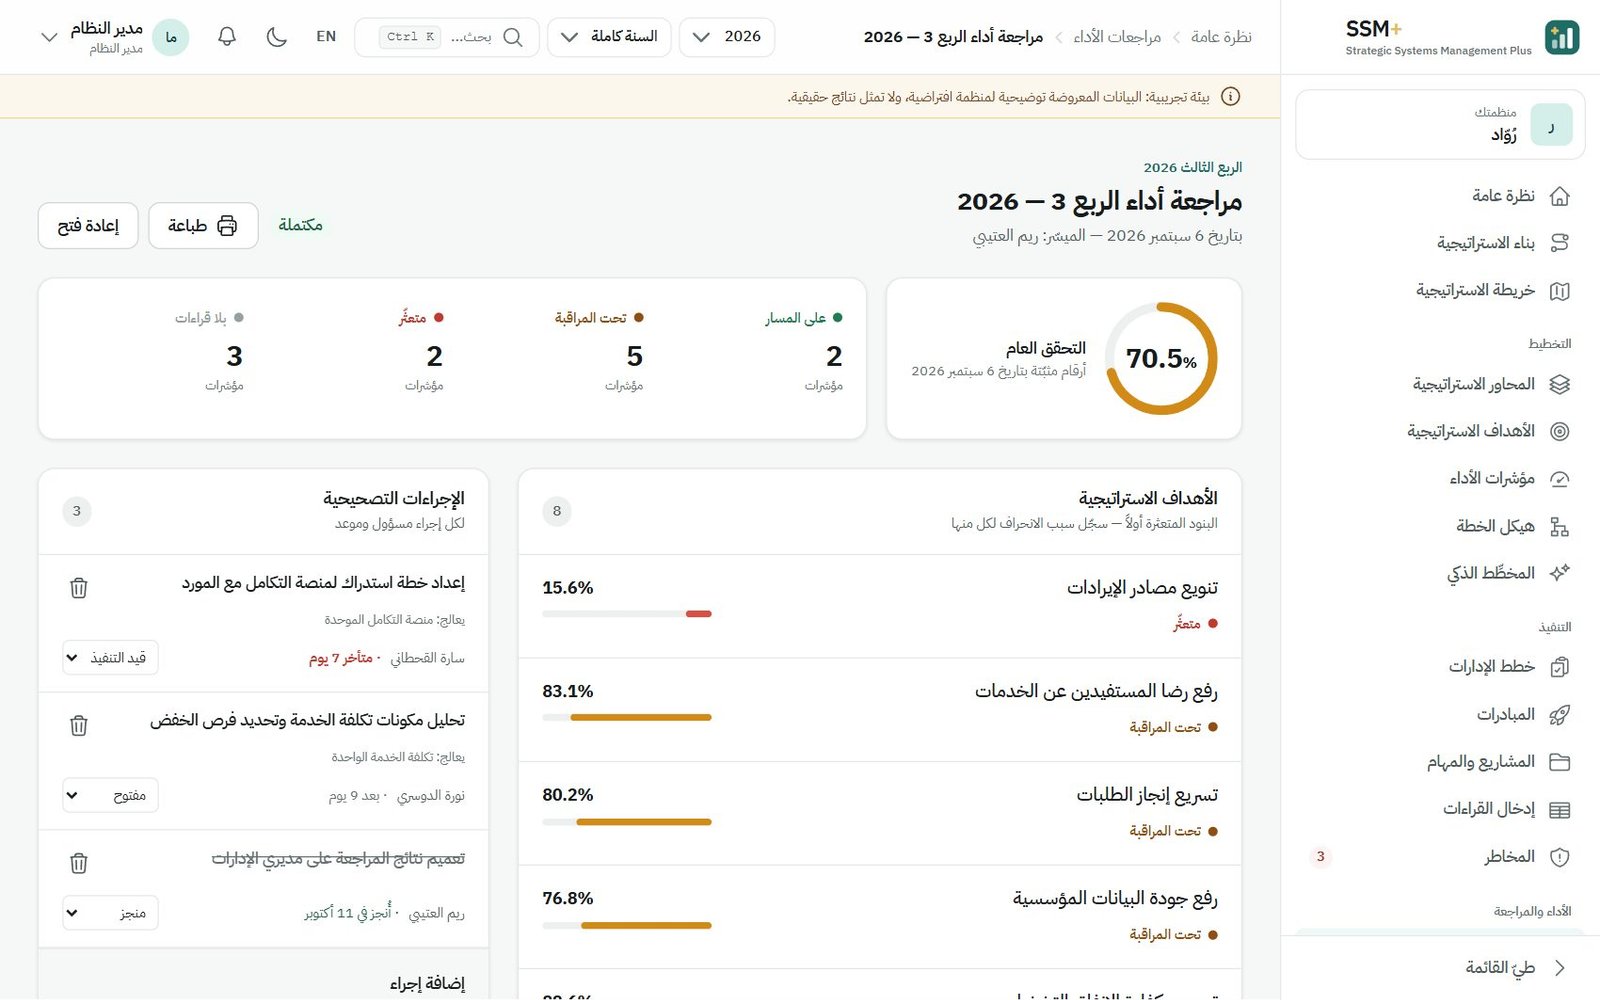Open السنة كاملة period dropdown
1600x1000 pixels.
(609, 37)
